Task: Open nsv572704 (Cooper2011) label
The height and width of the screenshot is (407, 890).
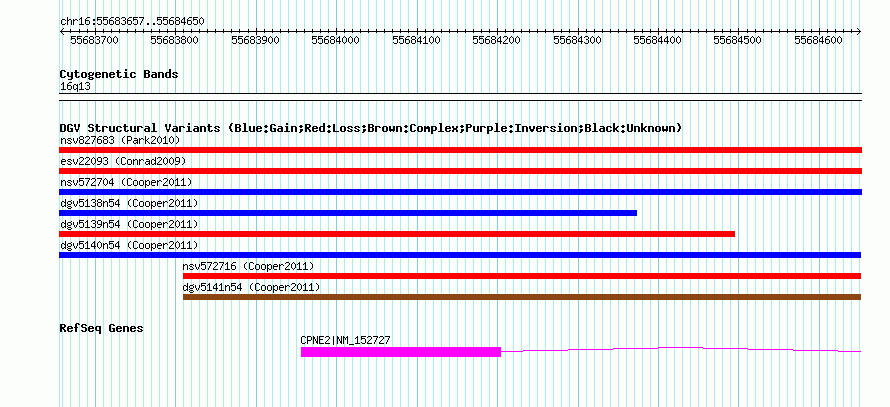Action: pyautogui.click(x=126, y=182)
